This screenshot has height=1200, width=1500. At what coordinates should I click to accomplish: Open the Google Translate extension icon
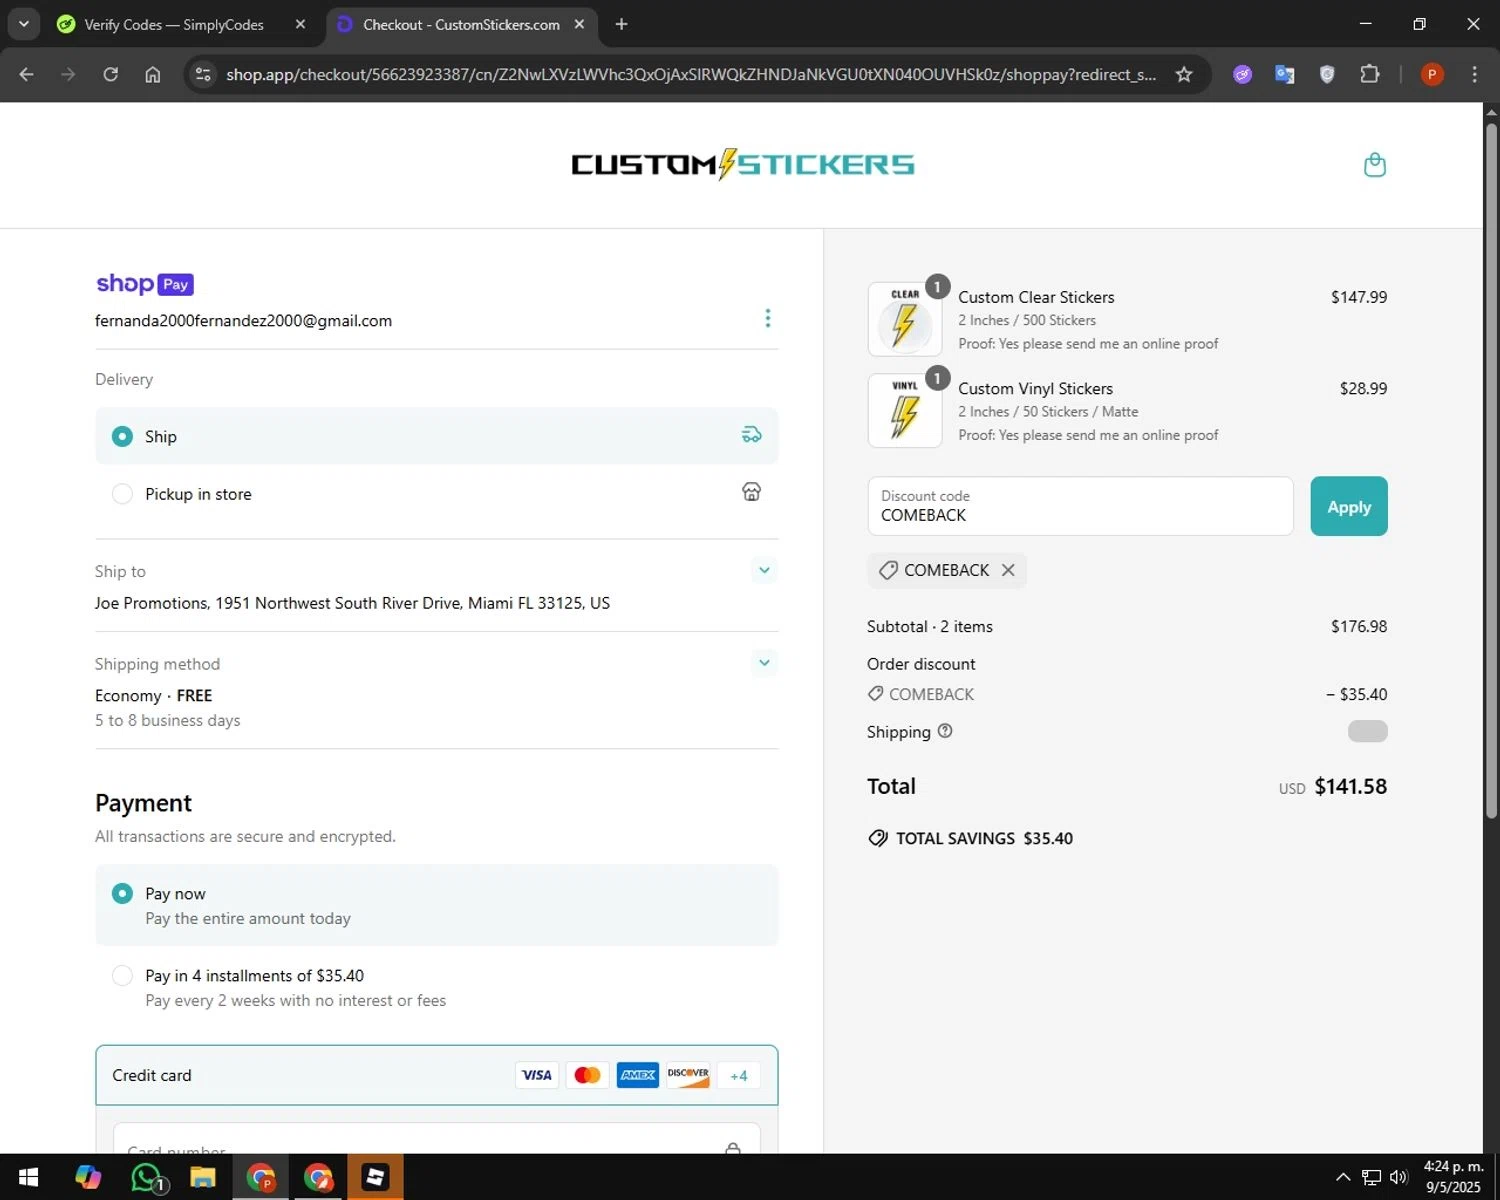pyautogui.click(x=1285, y=74)
